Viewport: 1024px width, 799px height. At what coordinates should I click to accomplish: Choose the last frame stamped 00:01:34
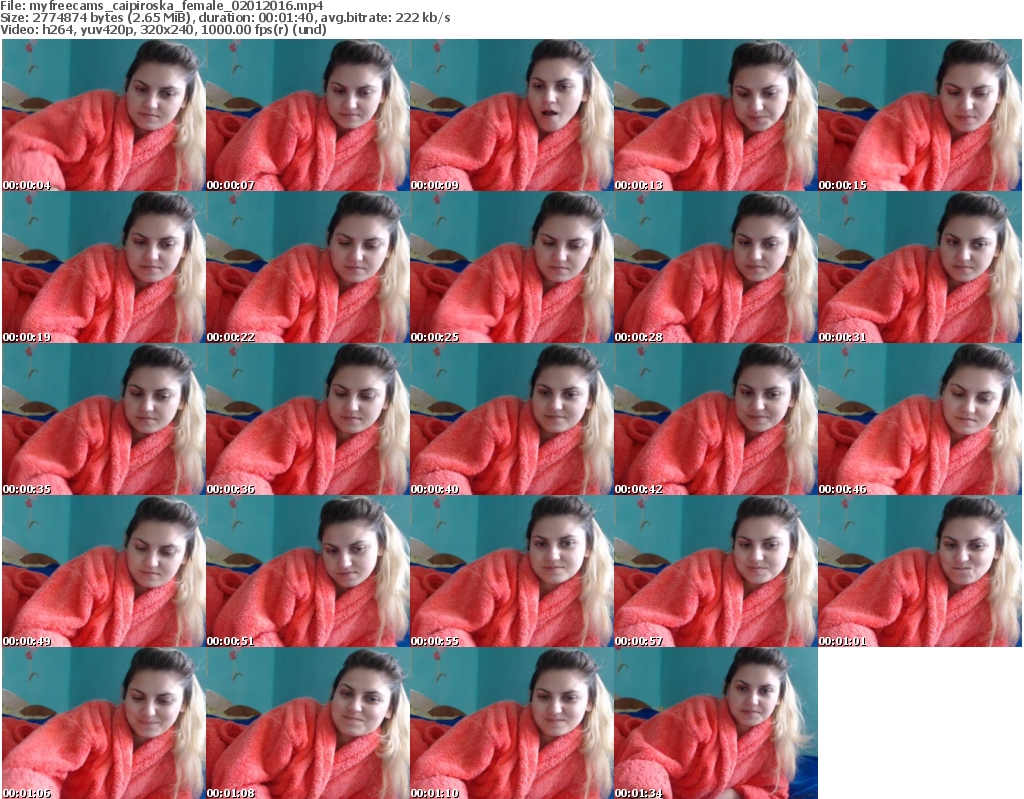[x=716, y=723]
